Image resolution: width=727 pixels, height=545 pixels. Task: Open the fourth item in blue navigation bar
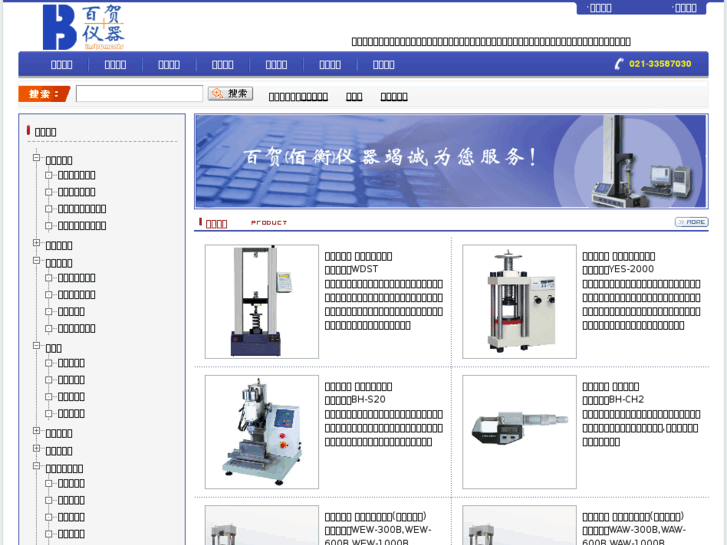pyautogui.click(x=223, y=64)
